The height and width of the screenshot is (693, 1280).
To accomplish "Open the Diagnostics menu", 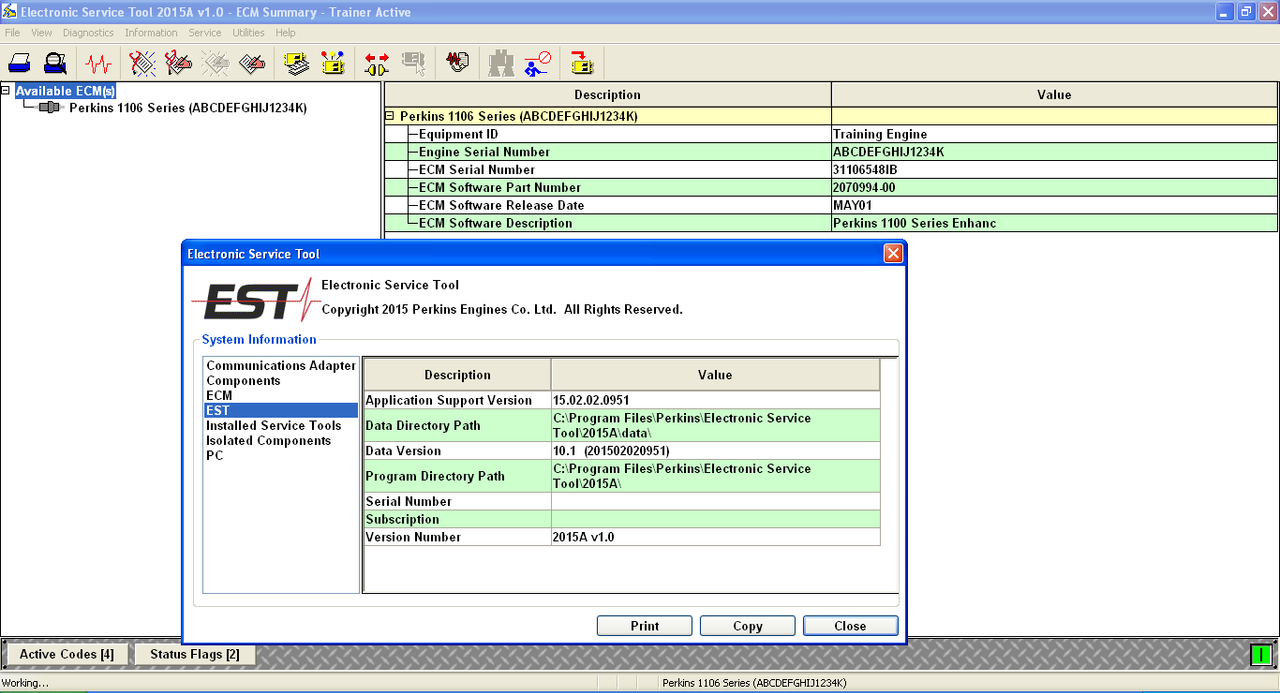I will 88,33.
